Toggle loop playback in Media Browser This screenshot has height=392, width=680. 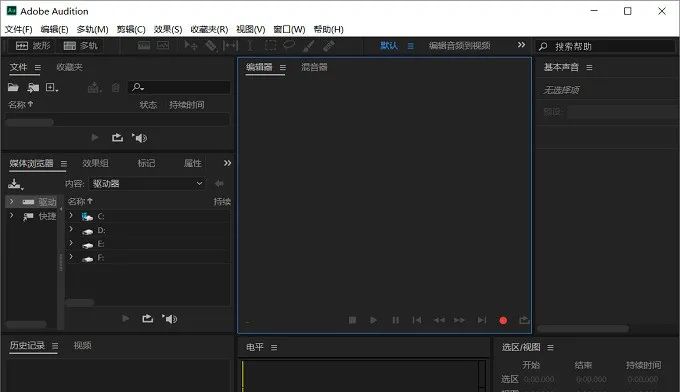pyautogui.click(x=147, y=319)
